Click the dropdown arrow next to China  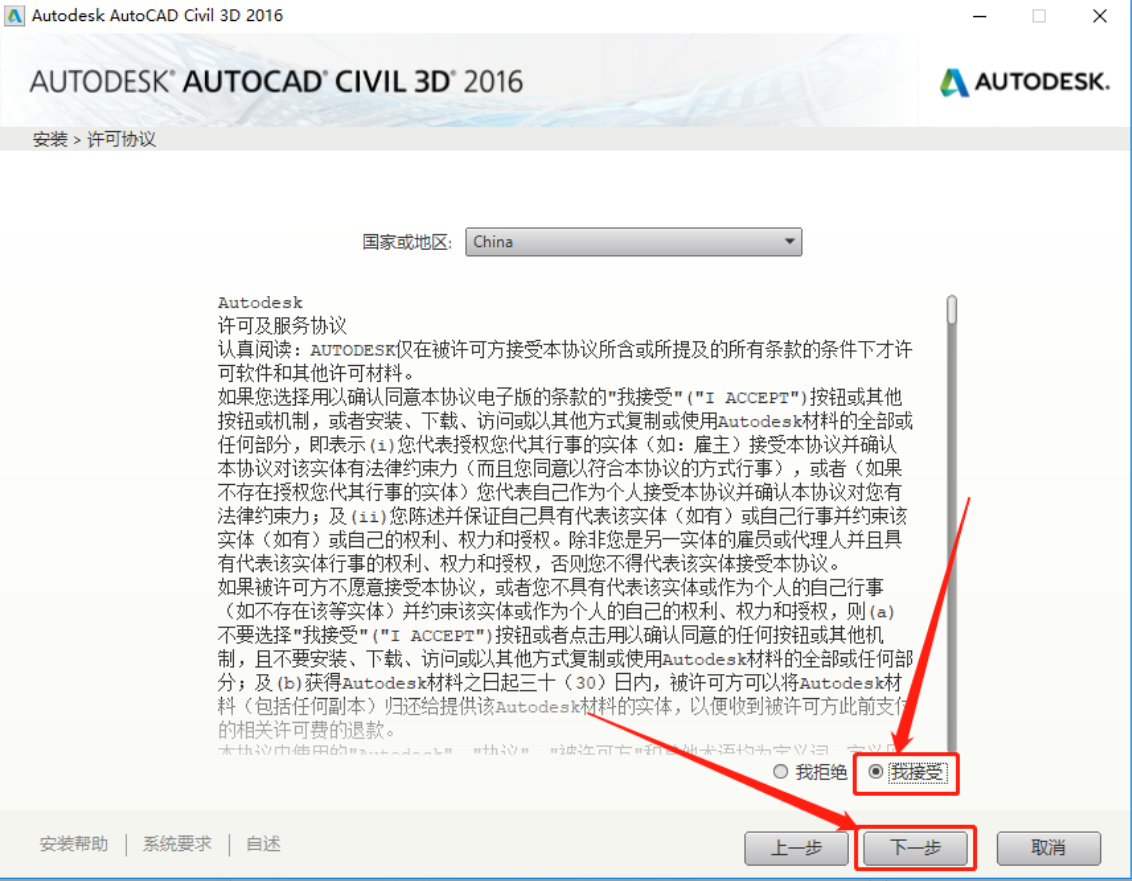789,241
